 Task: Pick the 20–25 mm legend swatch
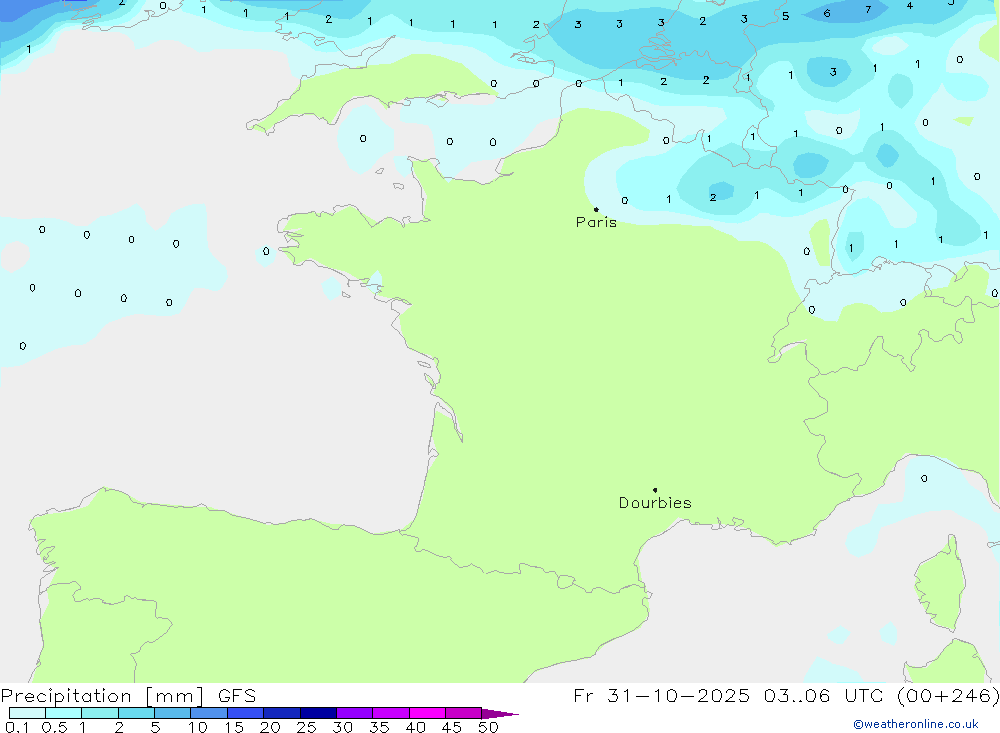pos(282,713)
